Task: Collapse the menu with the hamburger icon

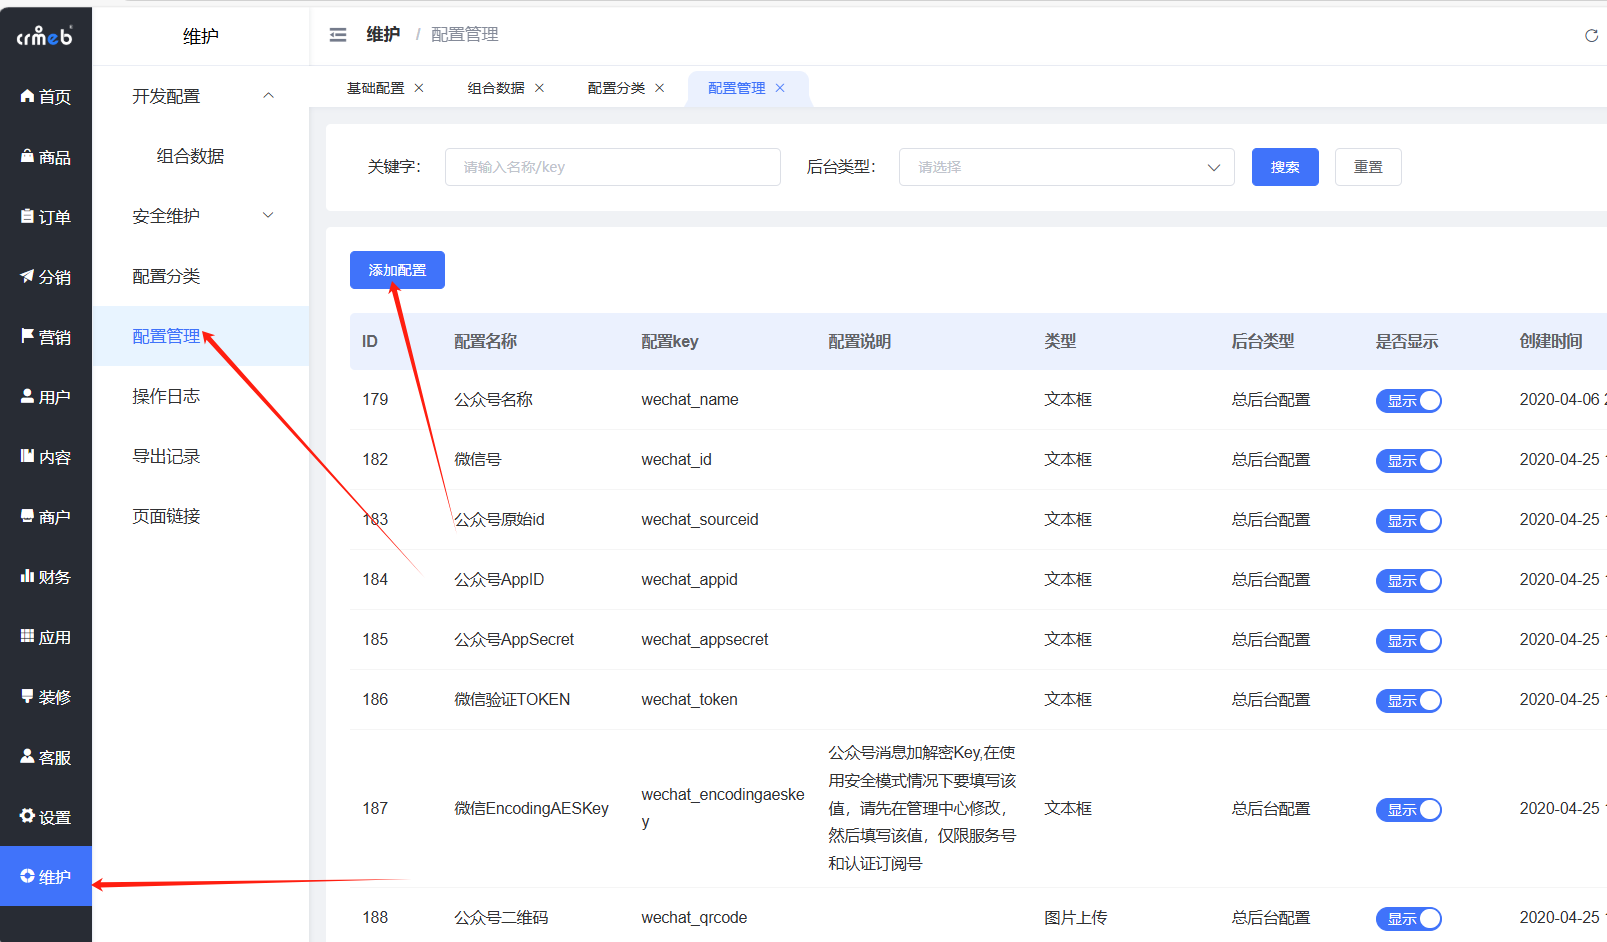Action: click(x=338, y=35)
